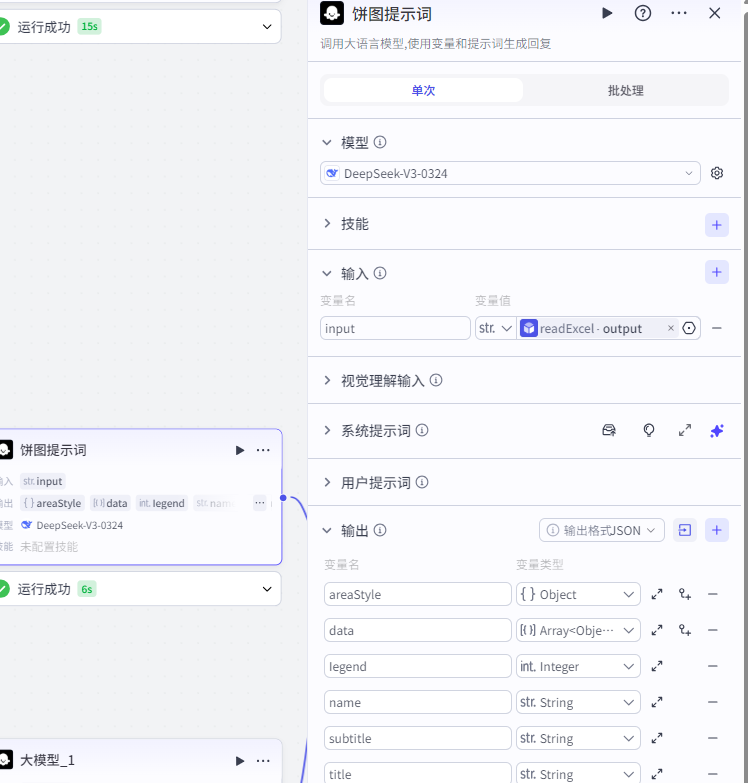Screen dimensions: 748x783
Task: Show info tooltip for 用户提示词
Action: (x=422, y=482)
